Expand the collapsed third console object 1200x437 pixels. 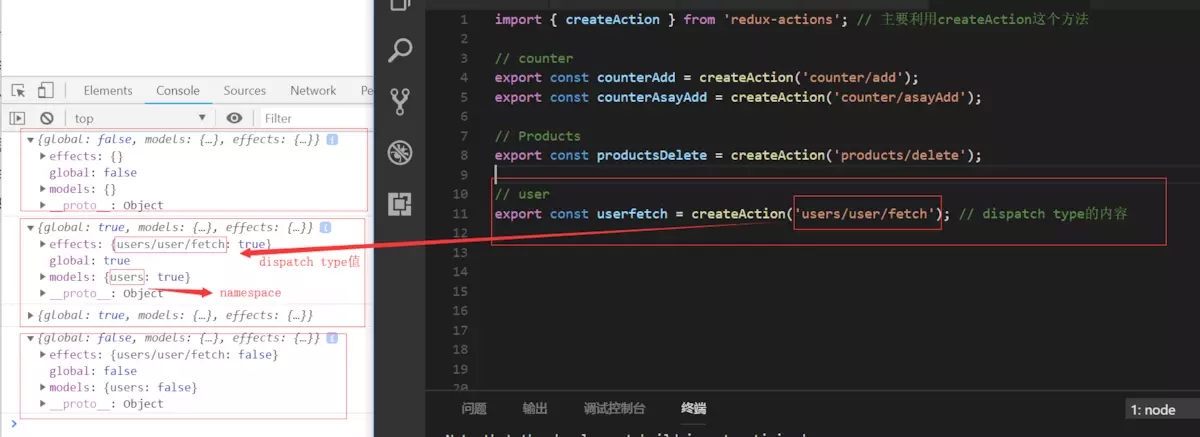coord(30,315)
